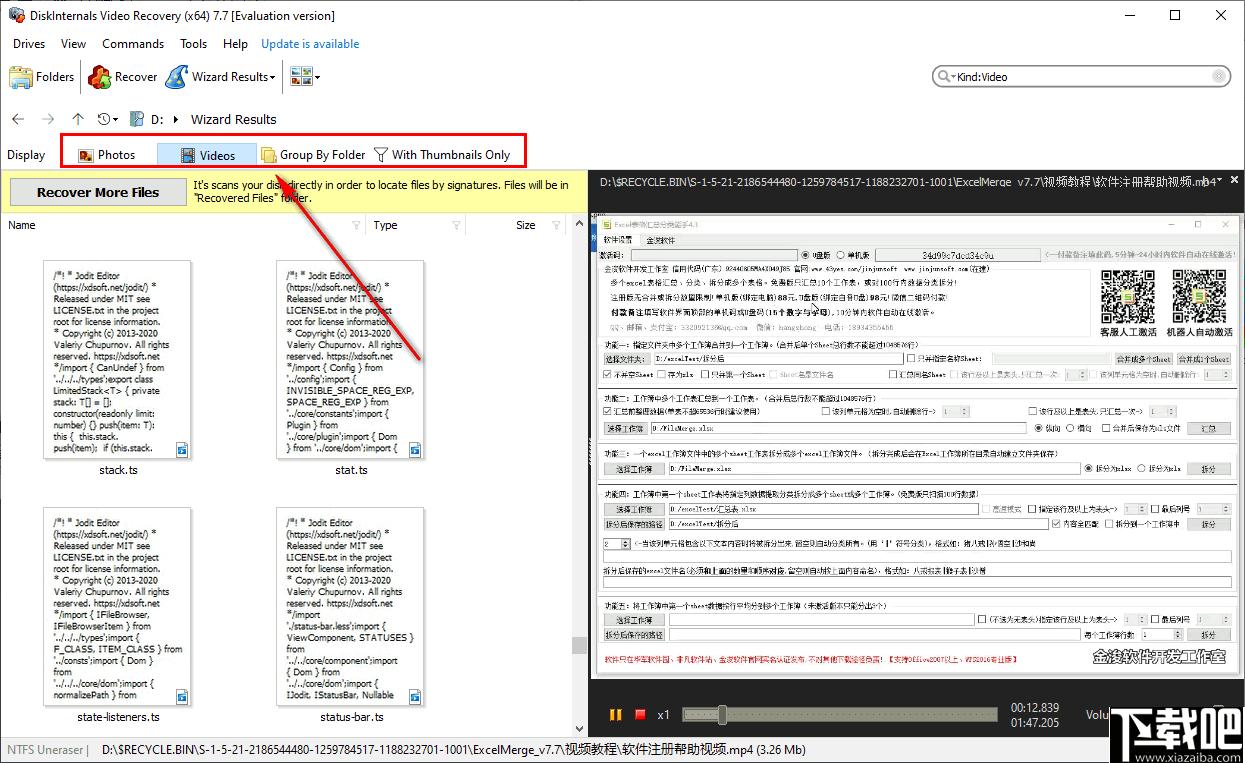
Task: Click the thumbnail view mode icon
Action: [300, 77]
